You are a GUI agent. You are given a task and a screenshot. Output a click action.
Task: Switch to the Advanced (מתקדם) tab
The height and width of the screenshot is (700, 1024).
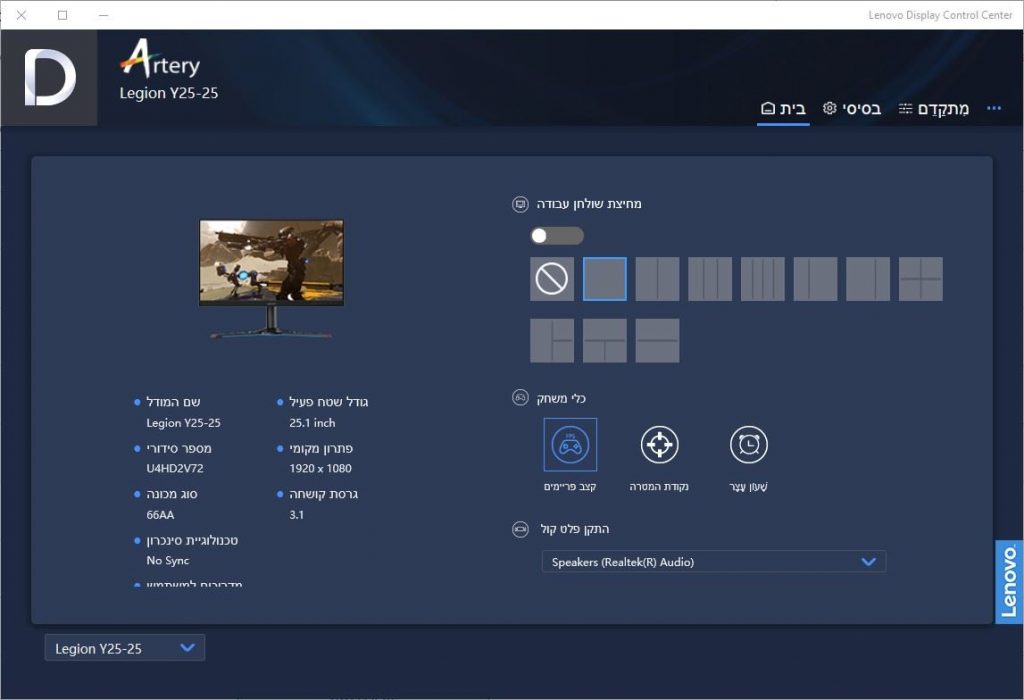[x=934, y=108]
